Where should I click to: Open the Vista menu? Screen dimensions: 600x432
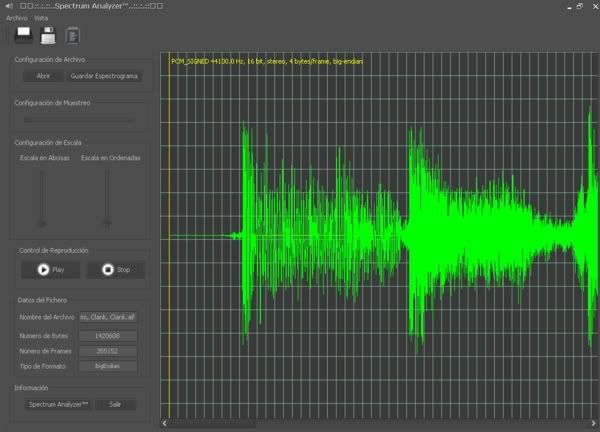click(41, 18)
